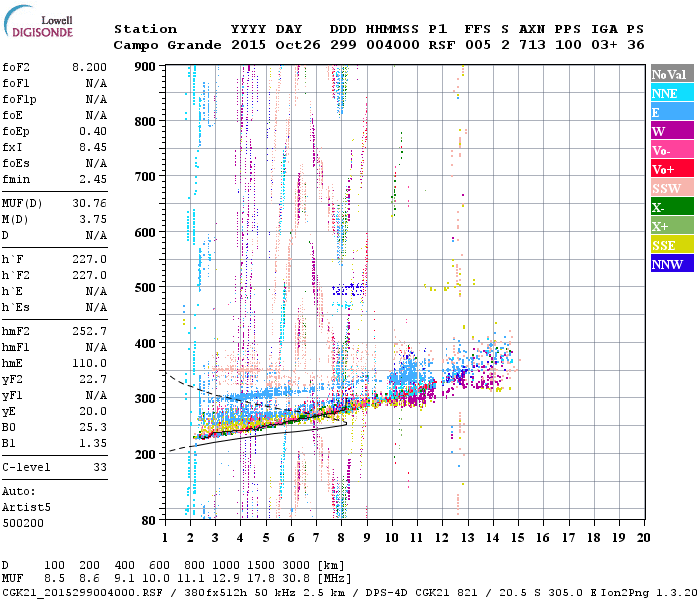This screenshot has width=700, height=600.
Task: Select the NNW dark blue legend swatch
Action: coord(672,263)
